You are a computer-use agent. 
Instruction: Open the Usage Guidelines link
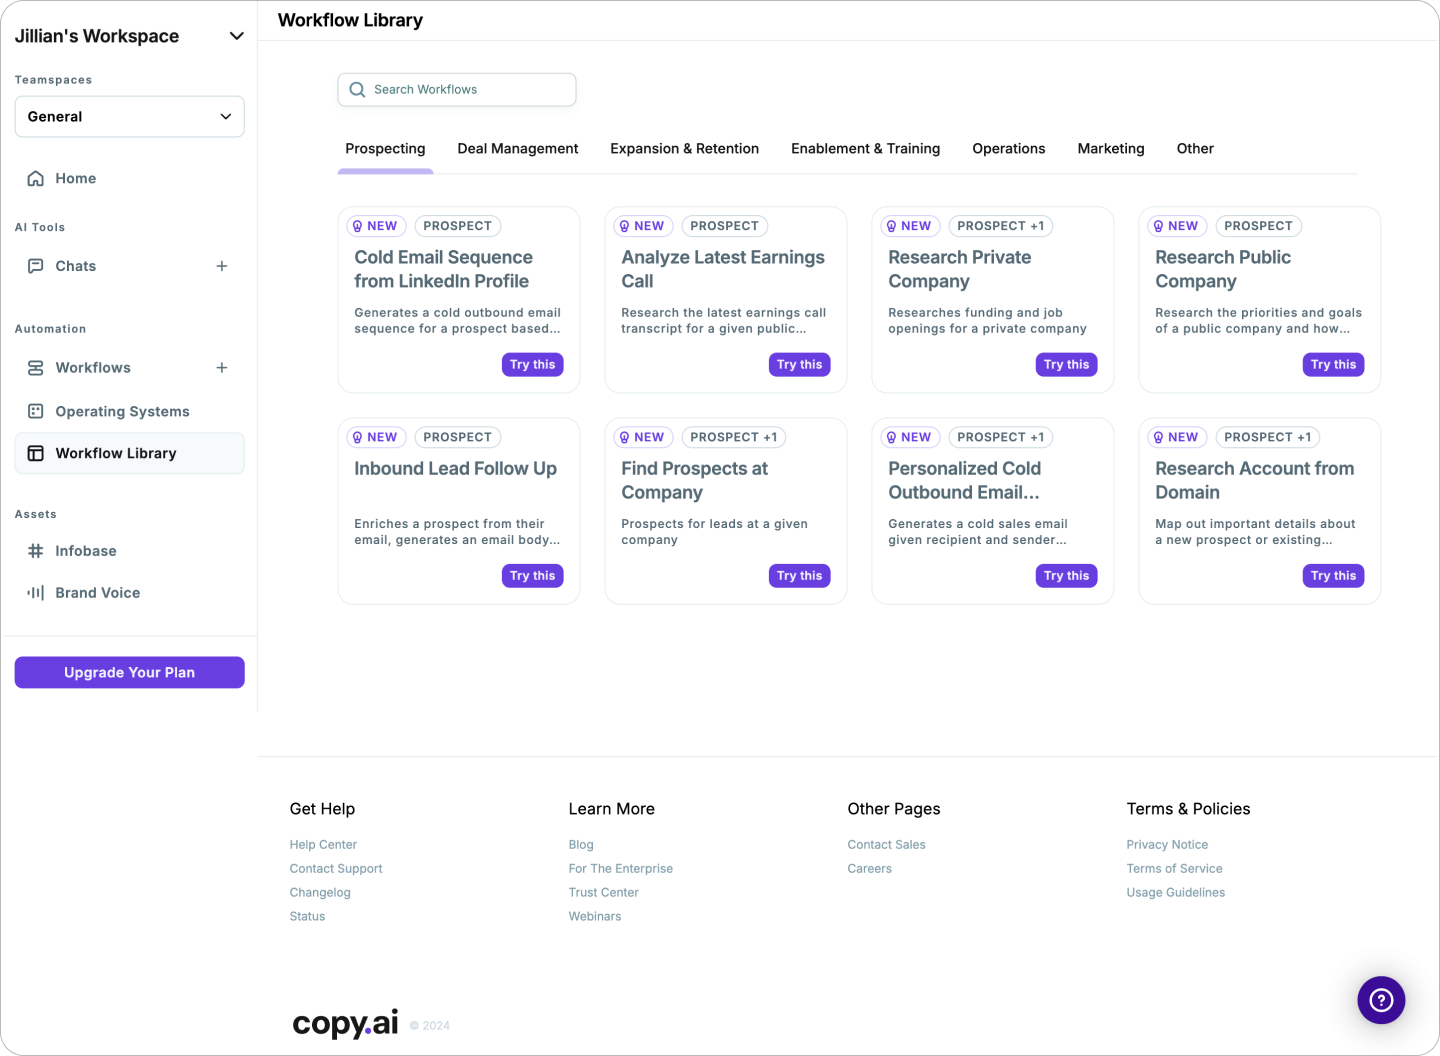(1176, 893)
